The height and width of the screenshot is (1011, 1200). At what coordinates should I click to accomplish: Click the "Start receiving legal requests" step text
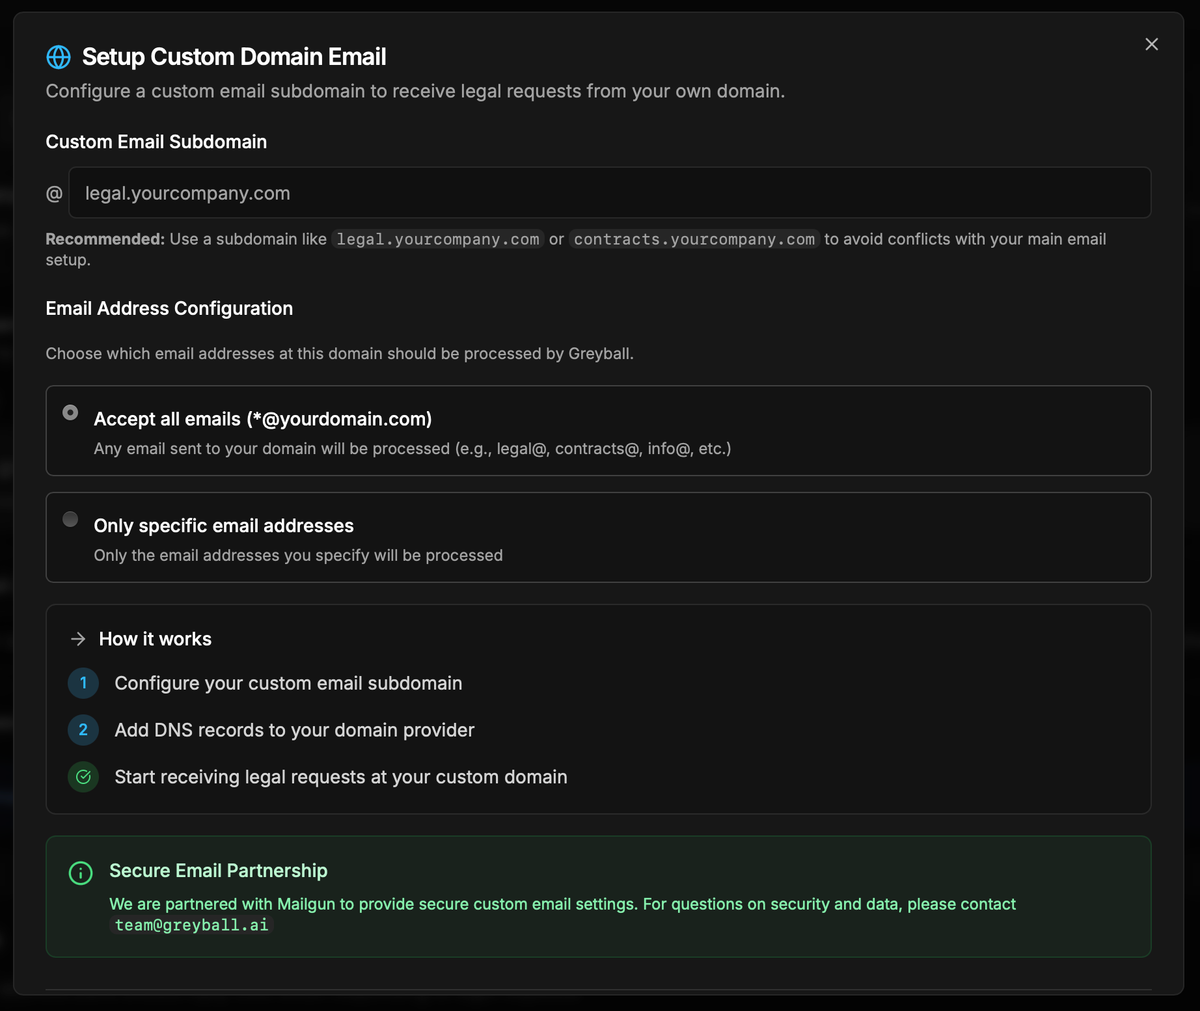[x=340, y=777]
